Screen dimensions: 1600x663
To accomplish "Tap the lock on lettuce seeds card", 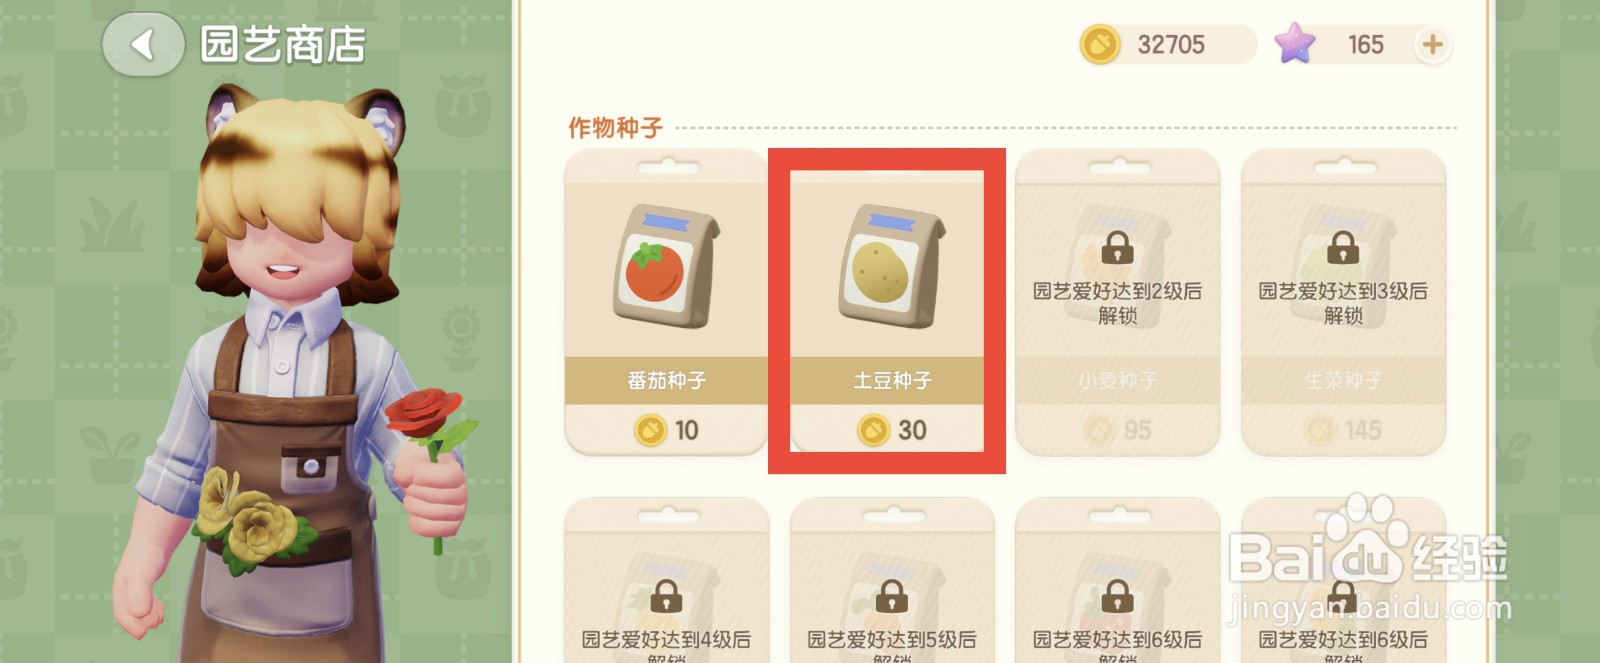I will (x=1343, y=247).
